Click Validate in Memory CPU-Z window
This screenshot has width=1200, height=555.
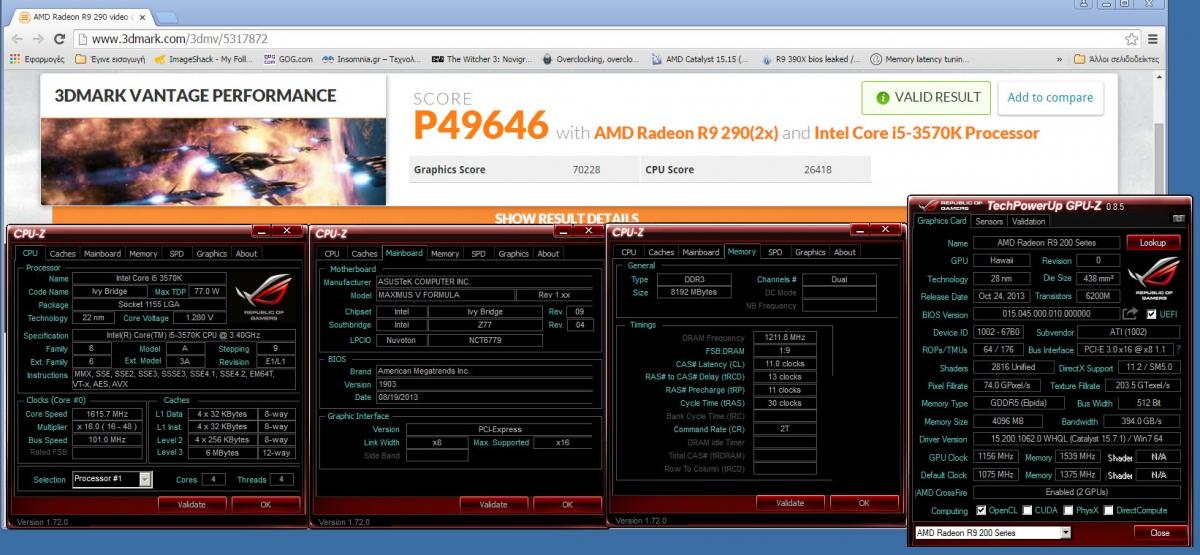[791, 502]
